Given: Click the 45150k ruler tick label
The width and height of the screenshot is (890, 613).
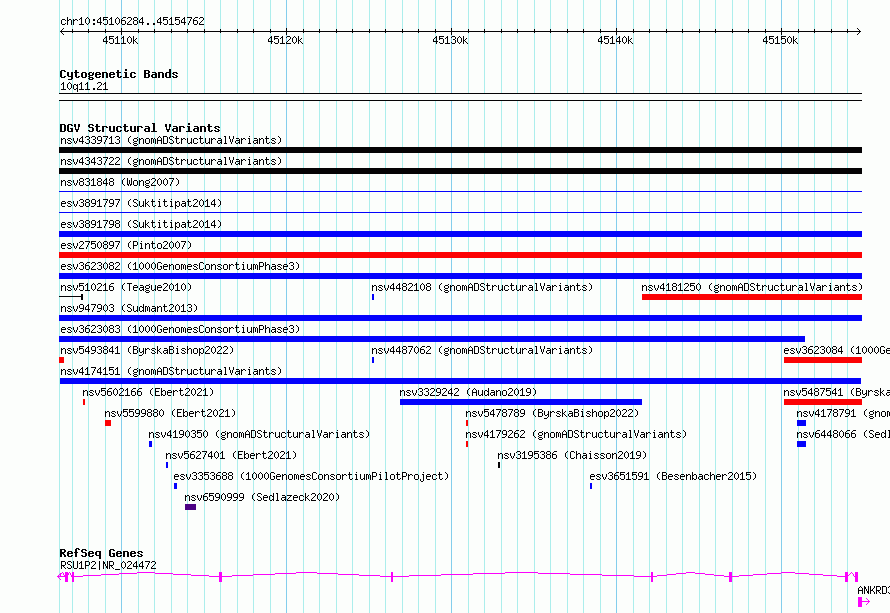Looking at the screenshot, I should pos(780,40).
